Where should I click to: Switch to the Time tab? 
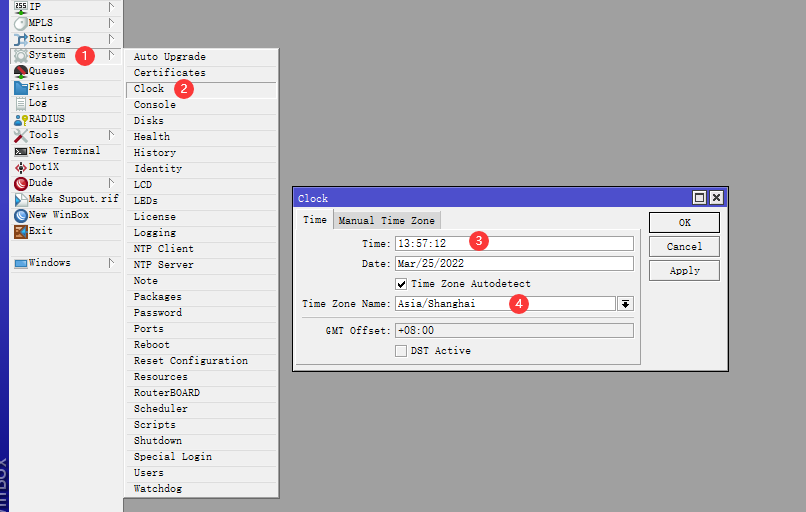coord(315,220)
